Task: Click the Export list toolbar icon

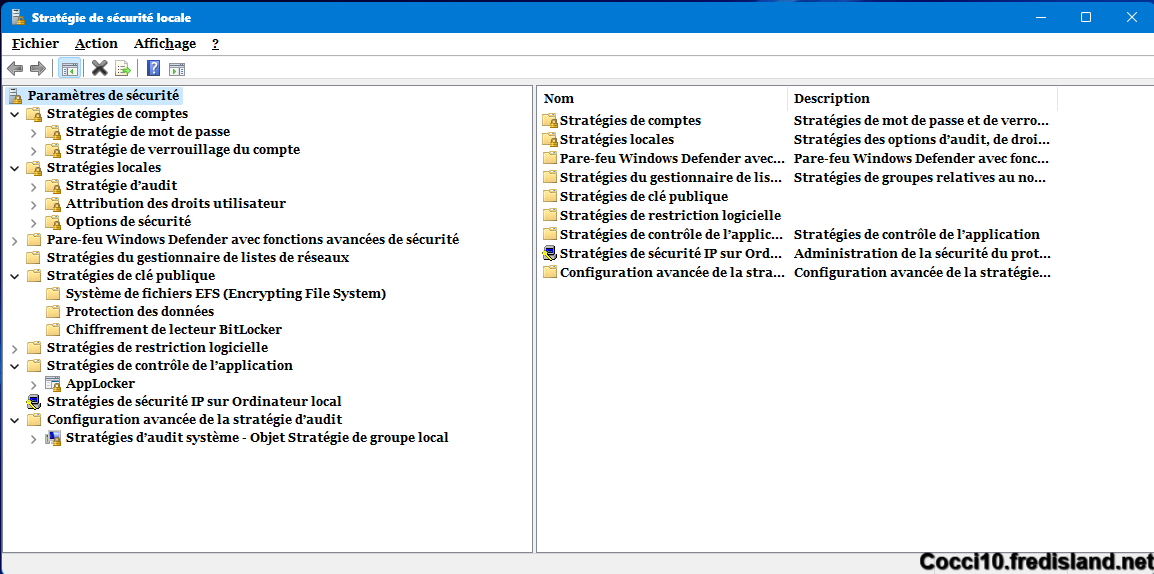Action: [123, 68]
